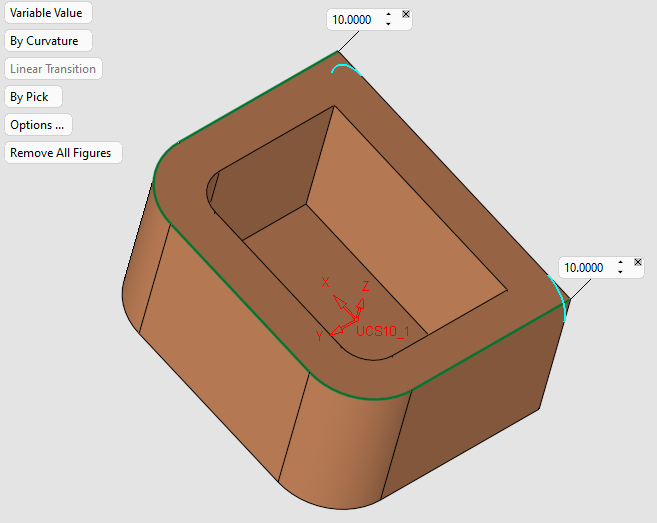The width and height of the screenshot is (657, 523).
Task: Click the right-side radius value field
Action: [x=585, y=268]
